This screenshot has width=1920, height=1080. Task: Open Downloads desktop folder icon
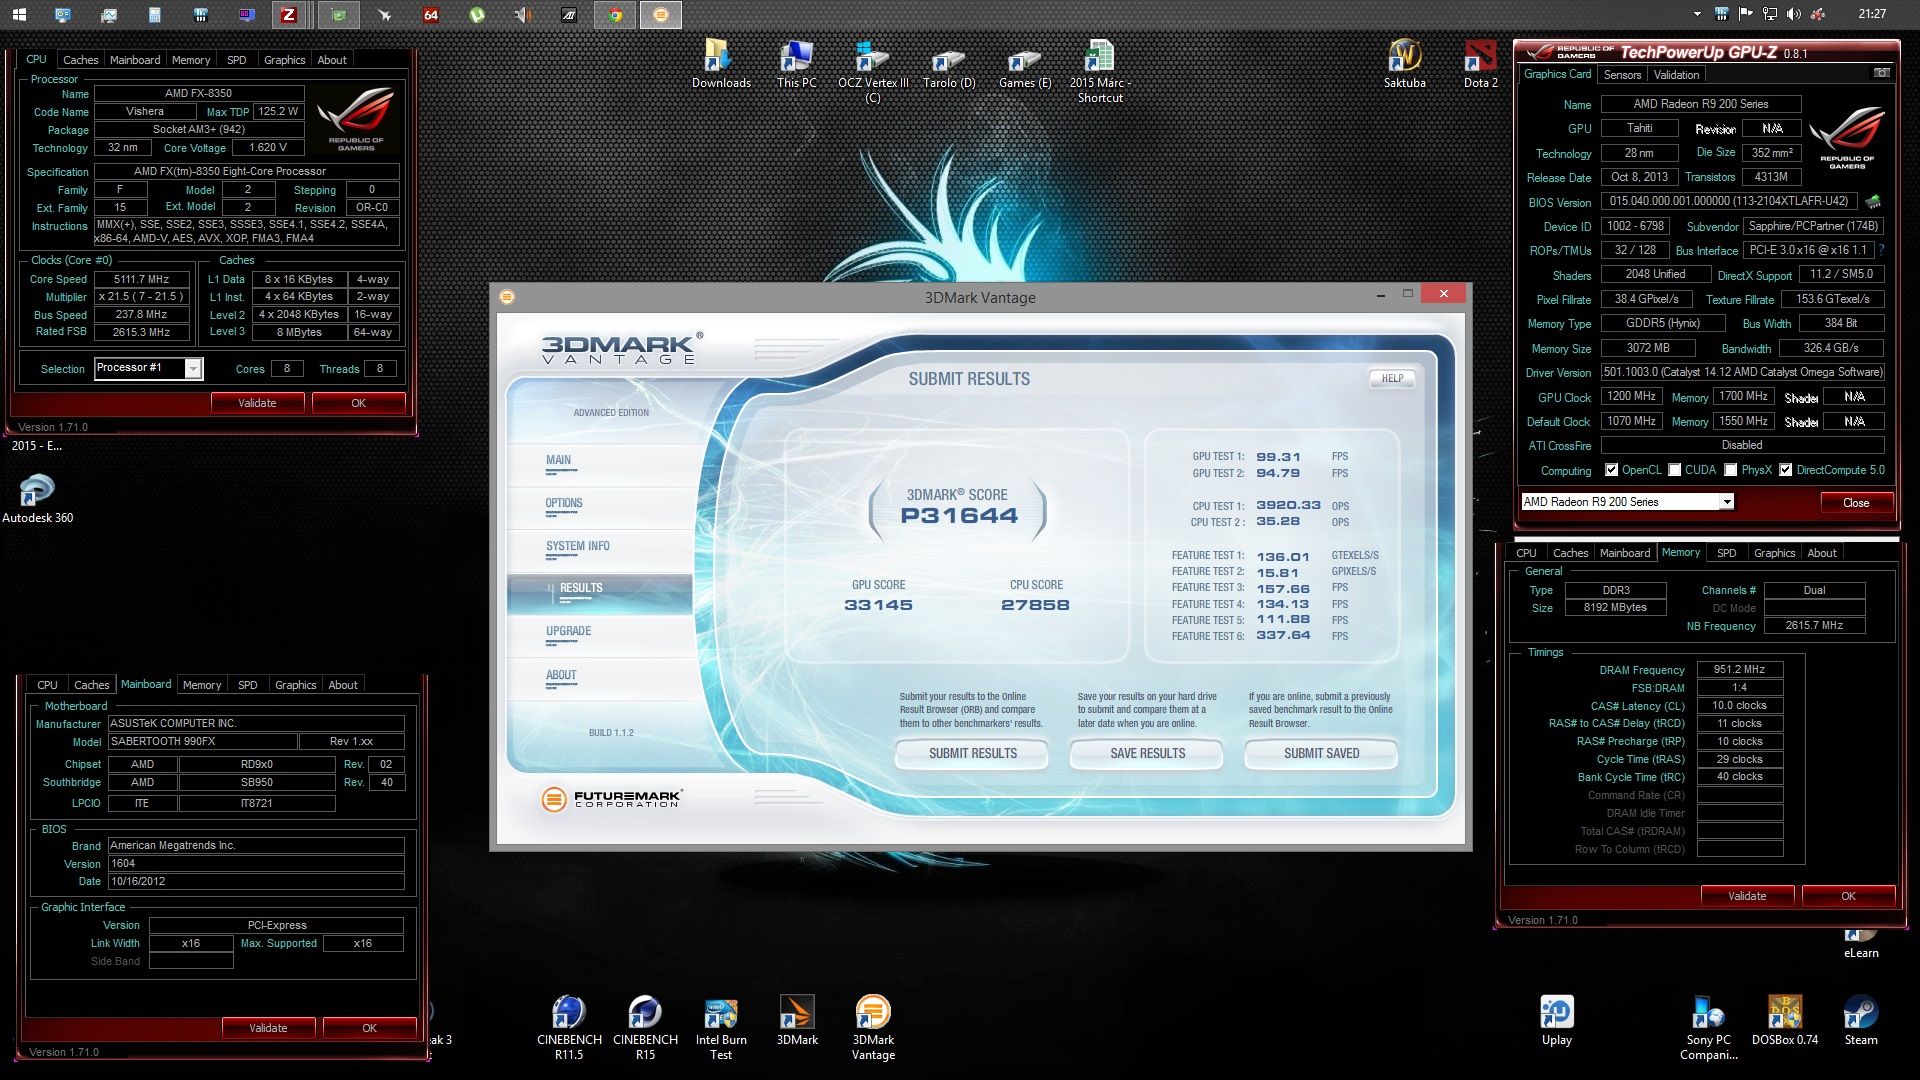click(721, 64)
